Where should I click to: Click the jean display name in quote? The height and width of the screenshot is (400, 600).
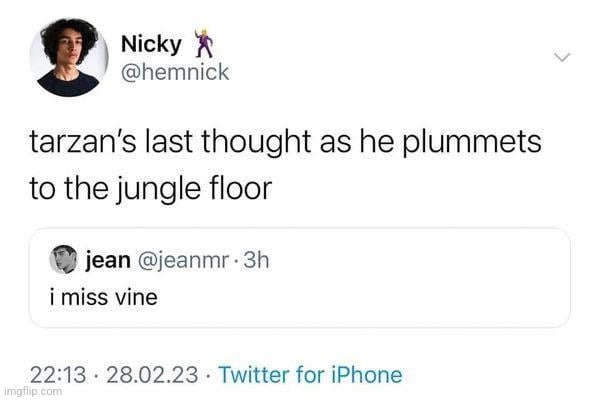(x=108, y=260)
